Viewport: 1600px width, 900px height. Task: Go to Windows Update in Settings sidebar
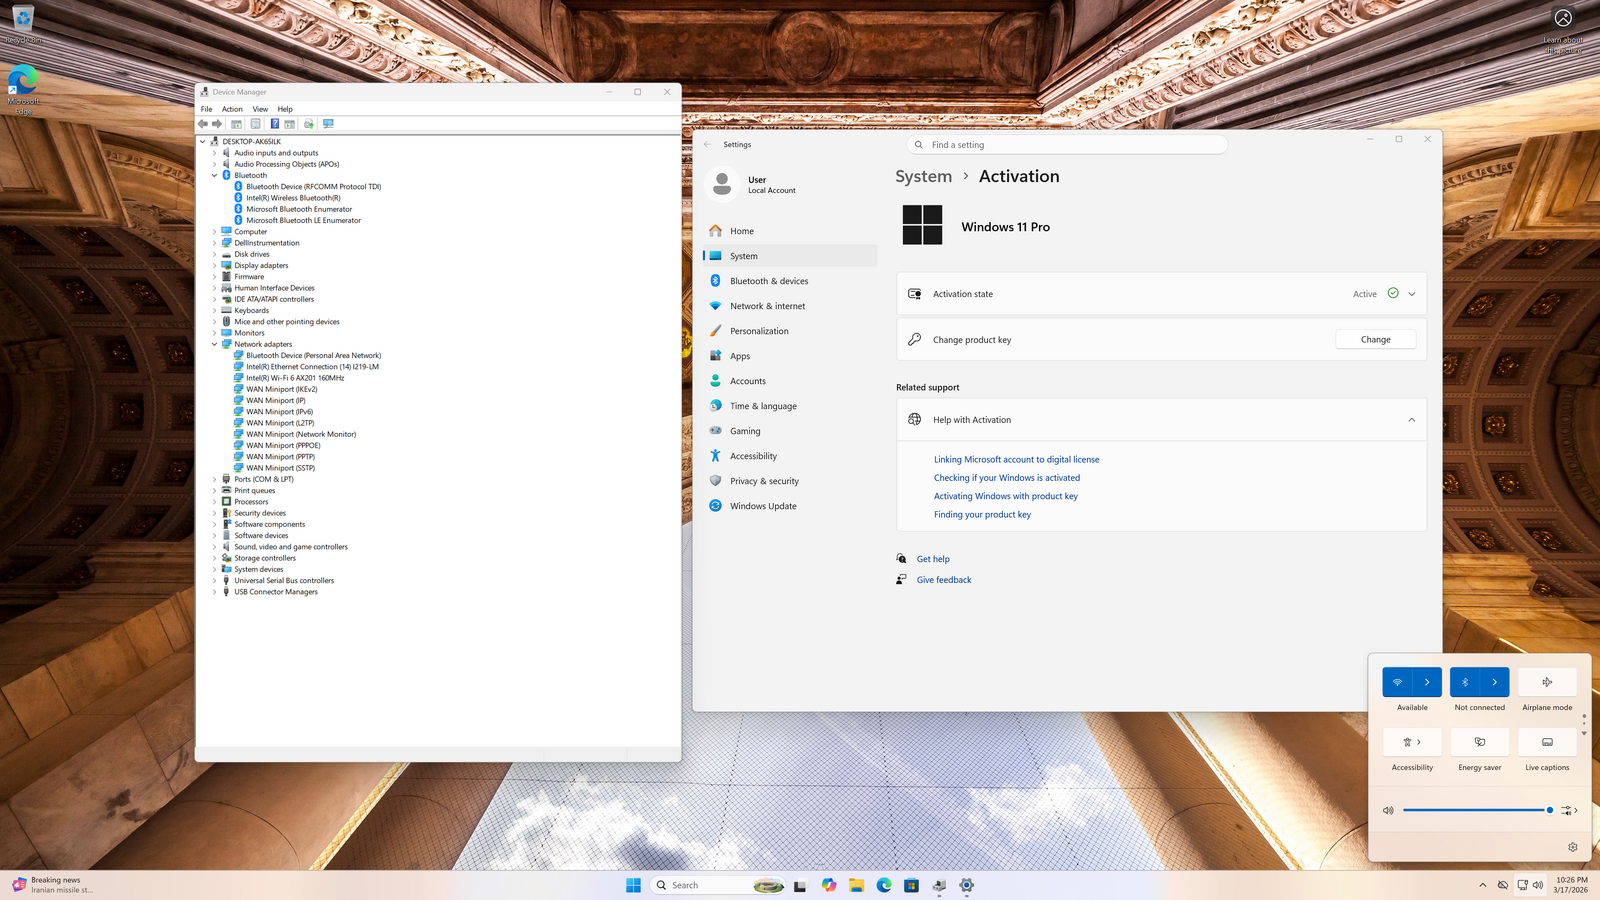pyautogui.click(x=762, y=506)
